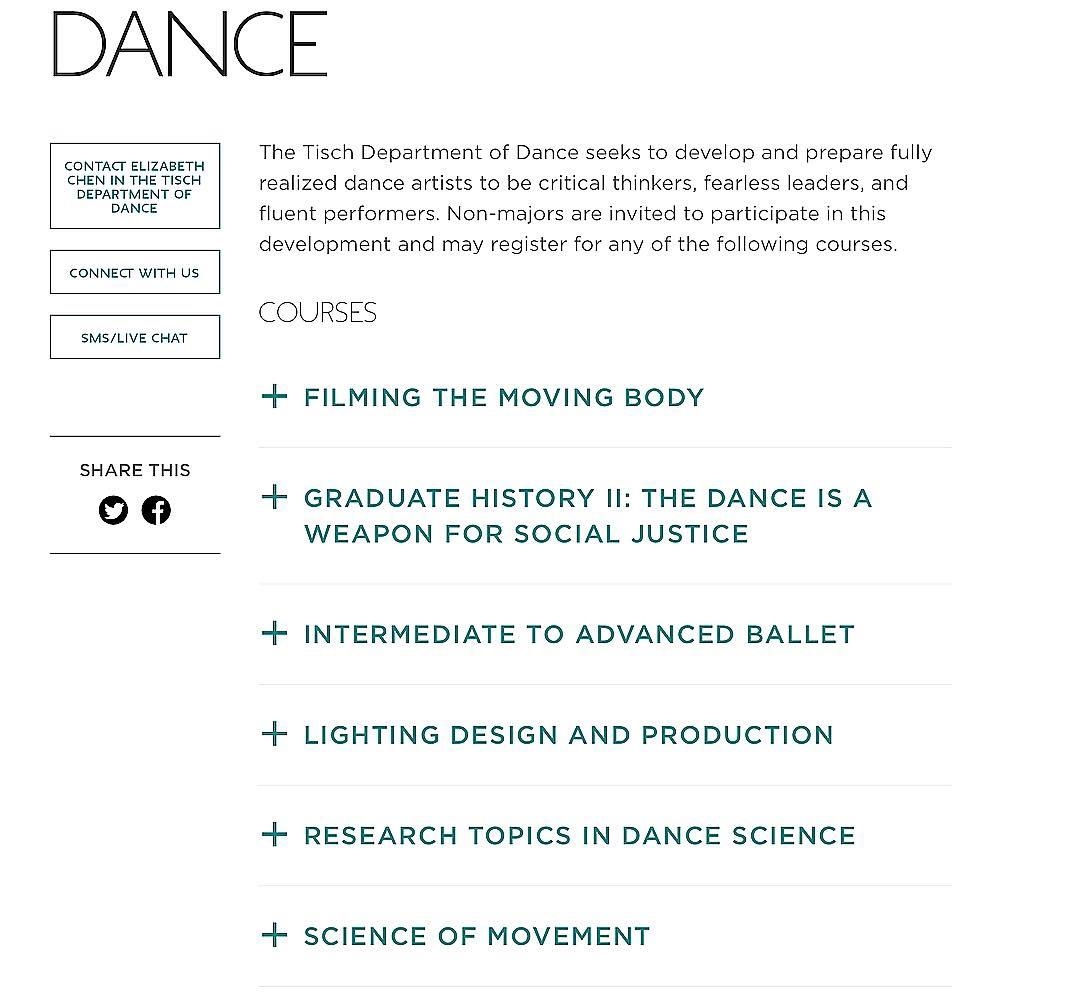1080x996 pixels.
Task: Click plus icon beside Research Topics in Dance Science
Action: pyautogui.click(x=274, y=834)
